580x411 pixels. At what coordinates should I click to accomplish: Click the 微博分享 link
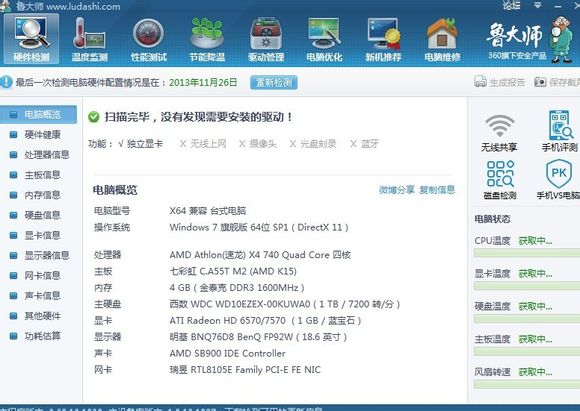pos(397,190)
